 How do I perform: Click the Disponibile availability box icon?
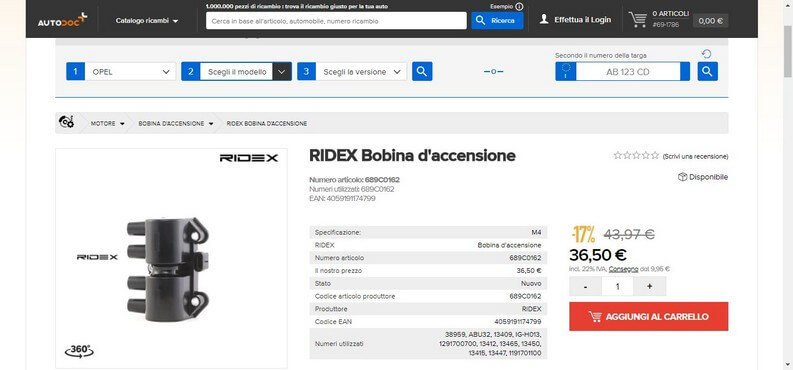(682, 177)
